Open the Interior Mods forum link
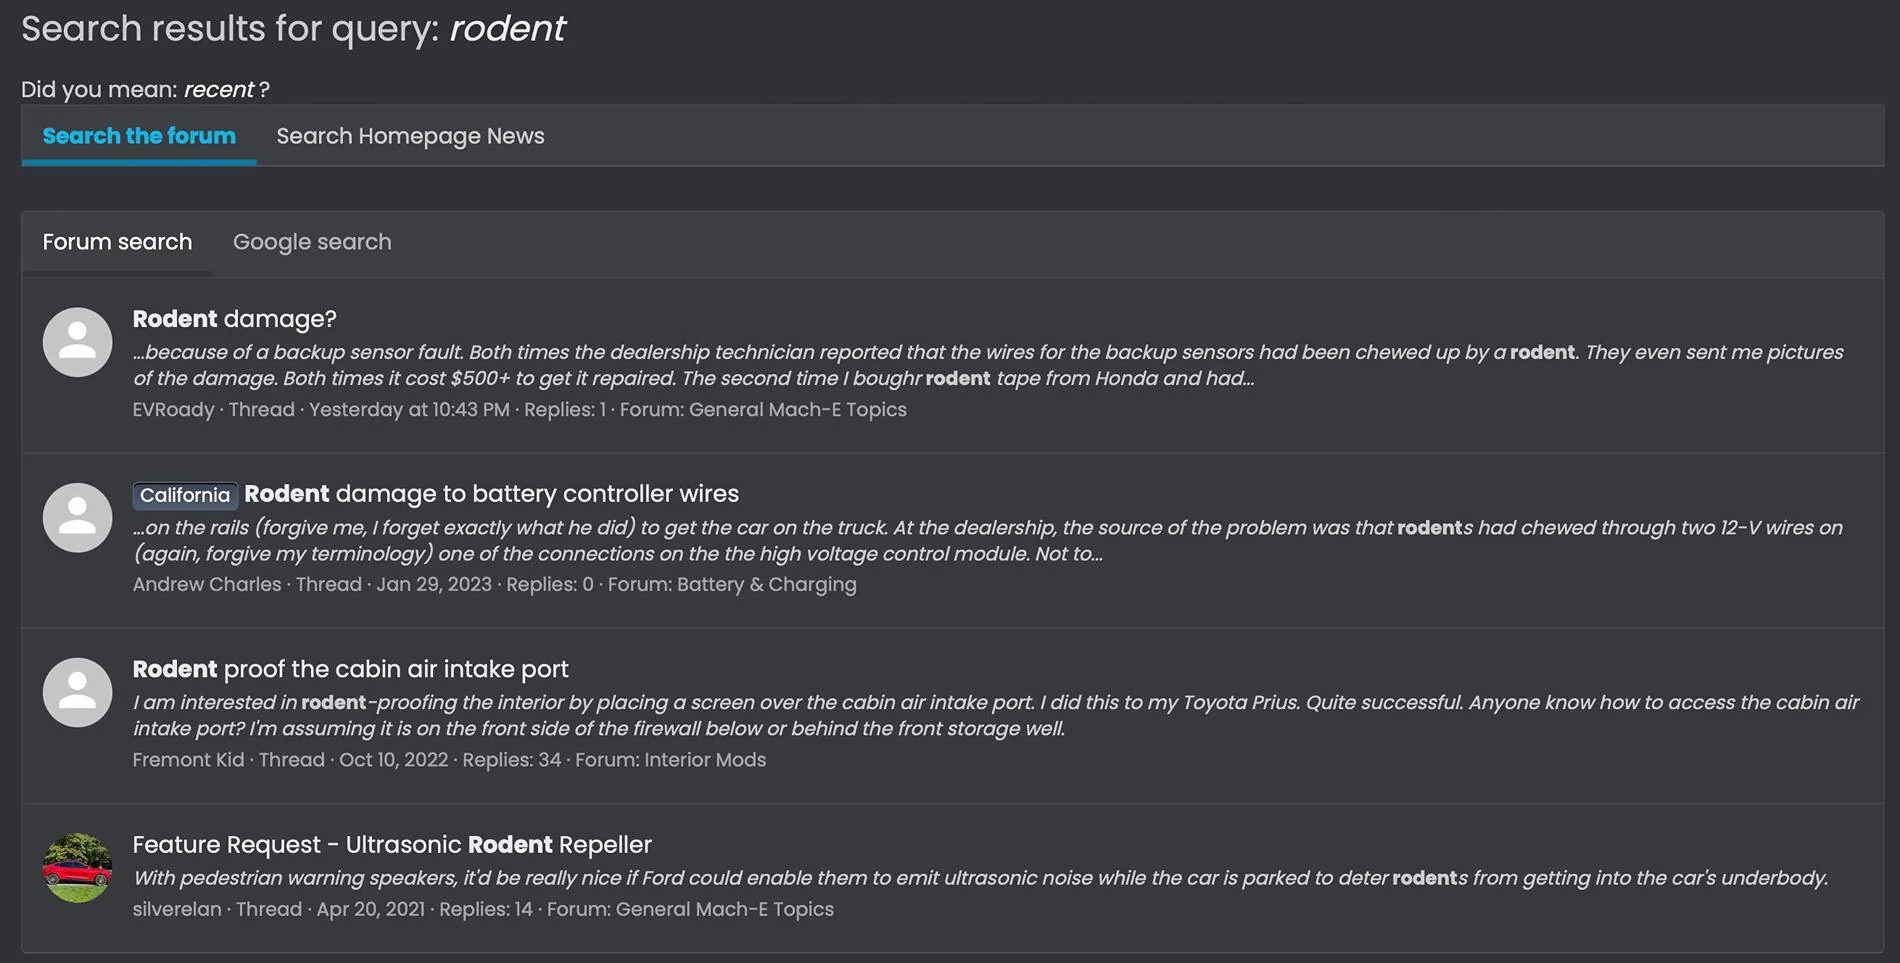 tap(705, 759)
